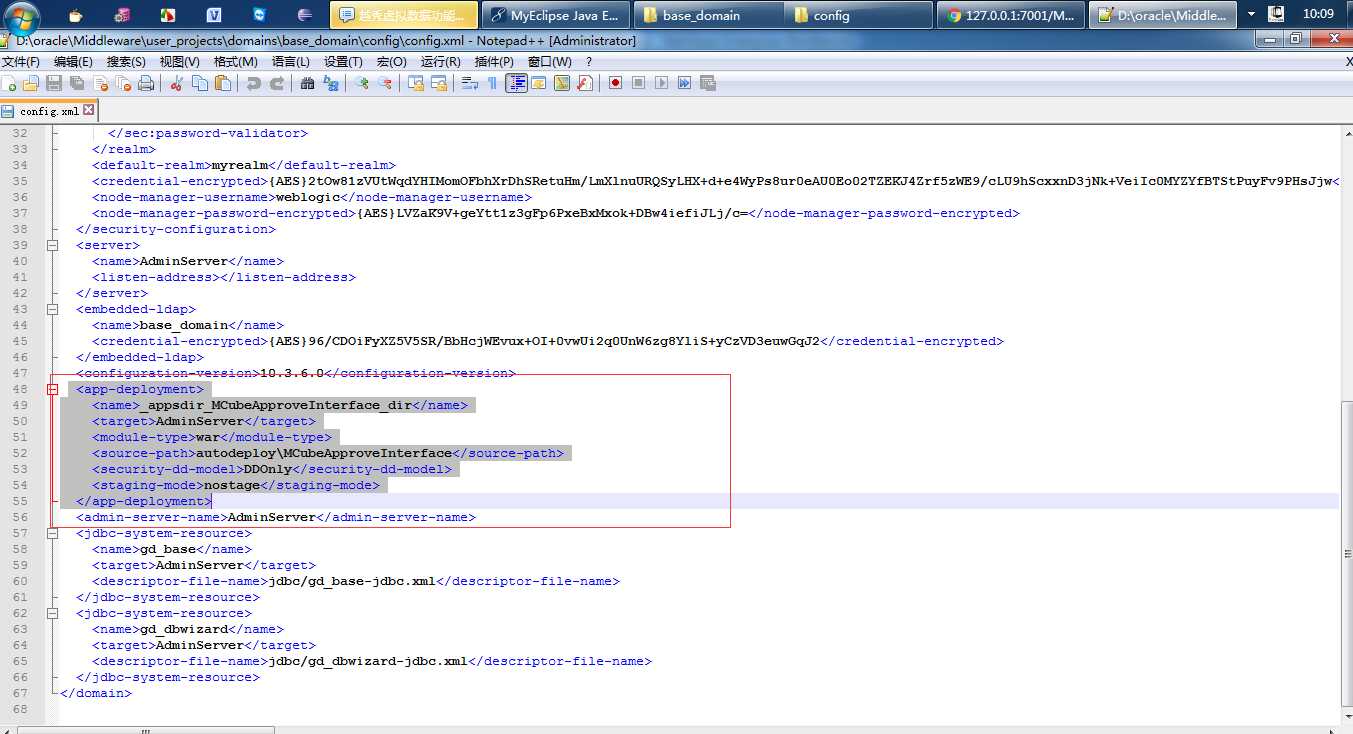The height and width of the screenshot is (734, 1353).
Task: Click the Zoom Out toolbar icon
Action: pyautogui.click(x=385, y=83)
